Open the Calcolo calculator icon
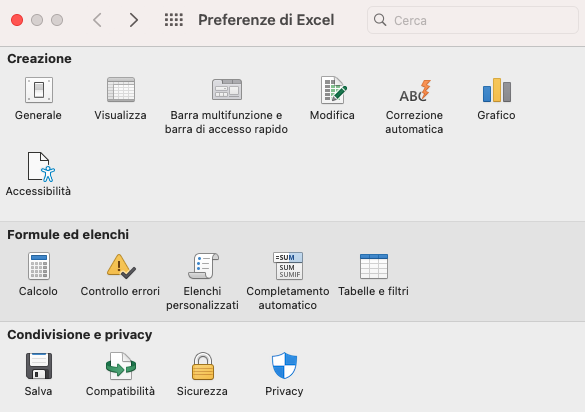 [39, 266]
